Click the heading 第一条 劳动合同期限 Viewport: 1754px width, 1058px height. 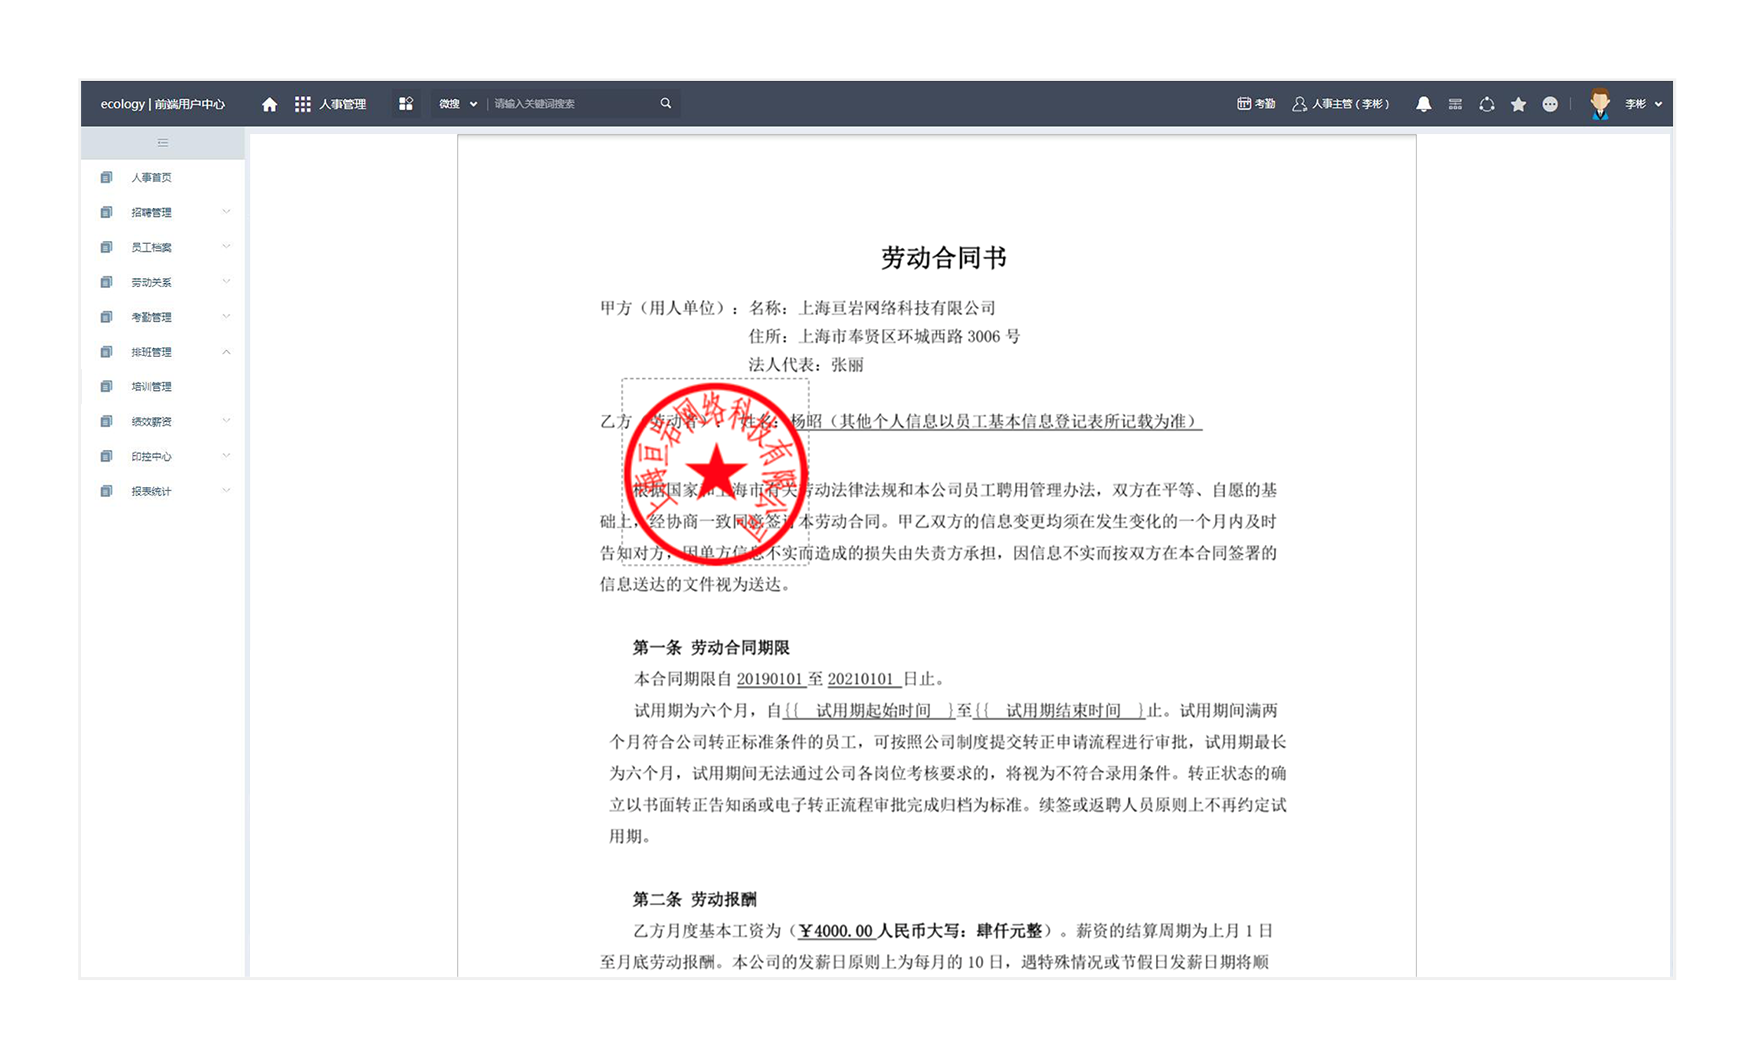[x=711, y=648]
